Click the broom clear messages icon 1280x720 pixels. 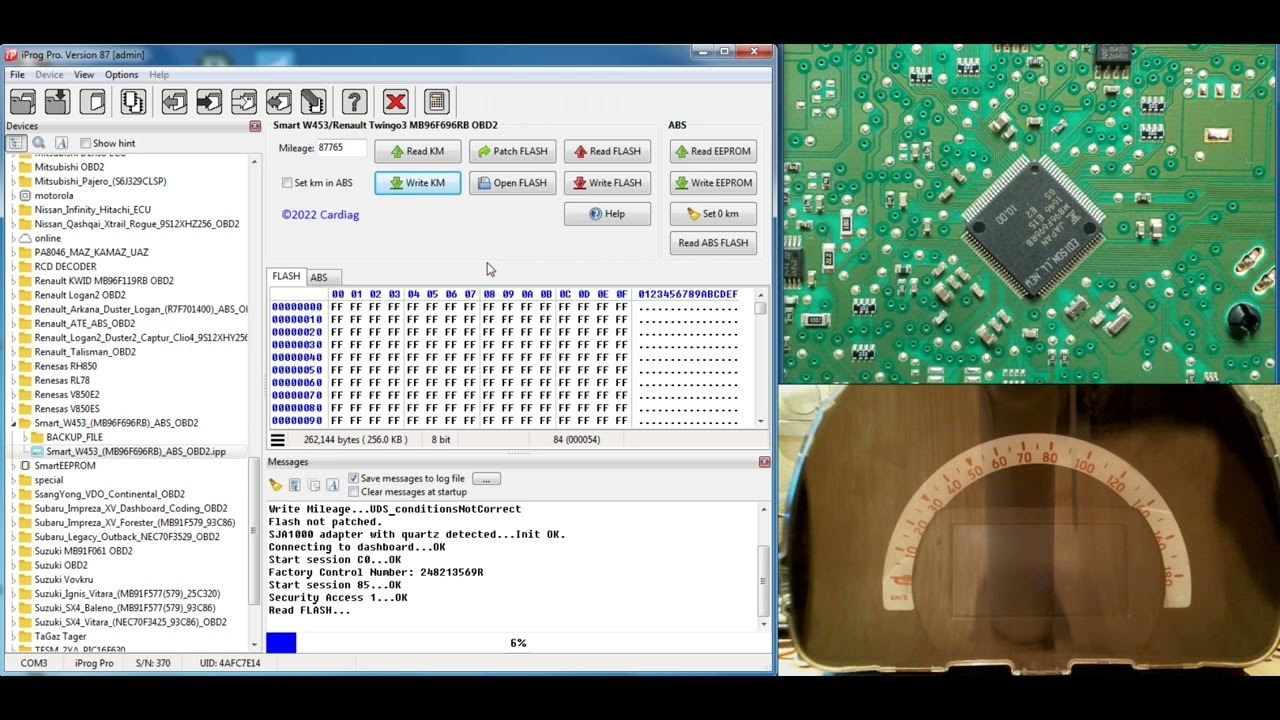coord(275,485)
